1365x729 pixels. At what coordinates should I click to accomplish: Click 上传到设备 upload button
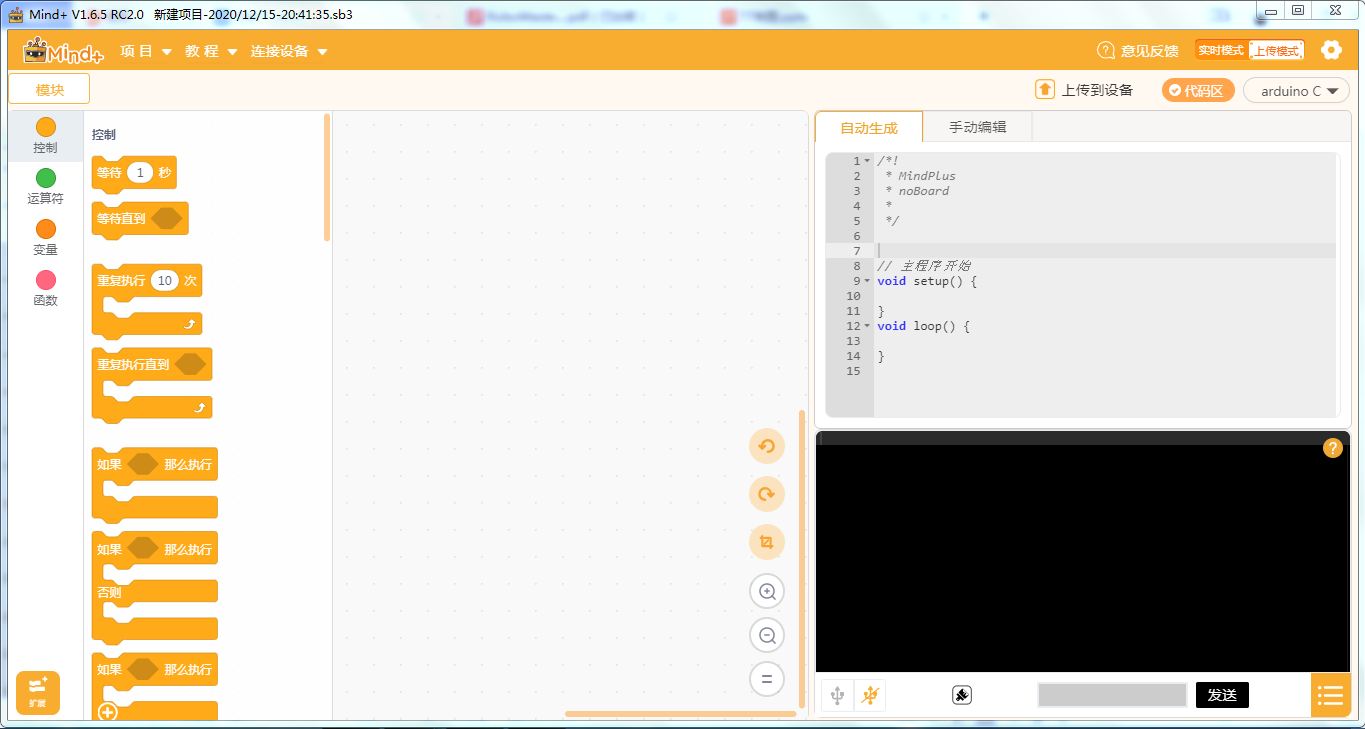tap(1084, 90)
